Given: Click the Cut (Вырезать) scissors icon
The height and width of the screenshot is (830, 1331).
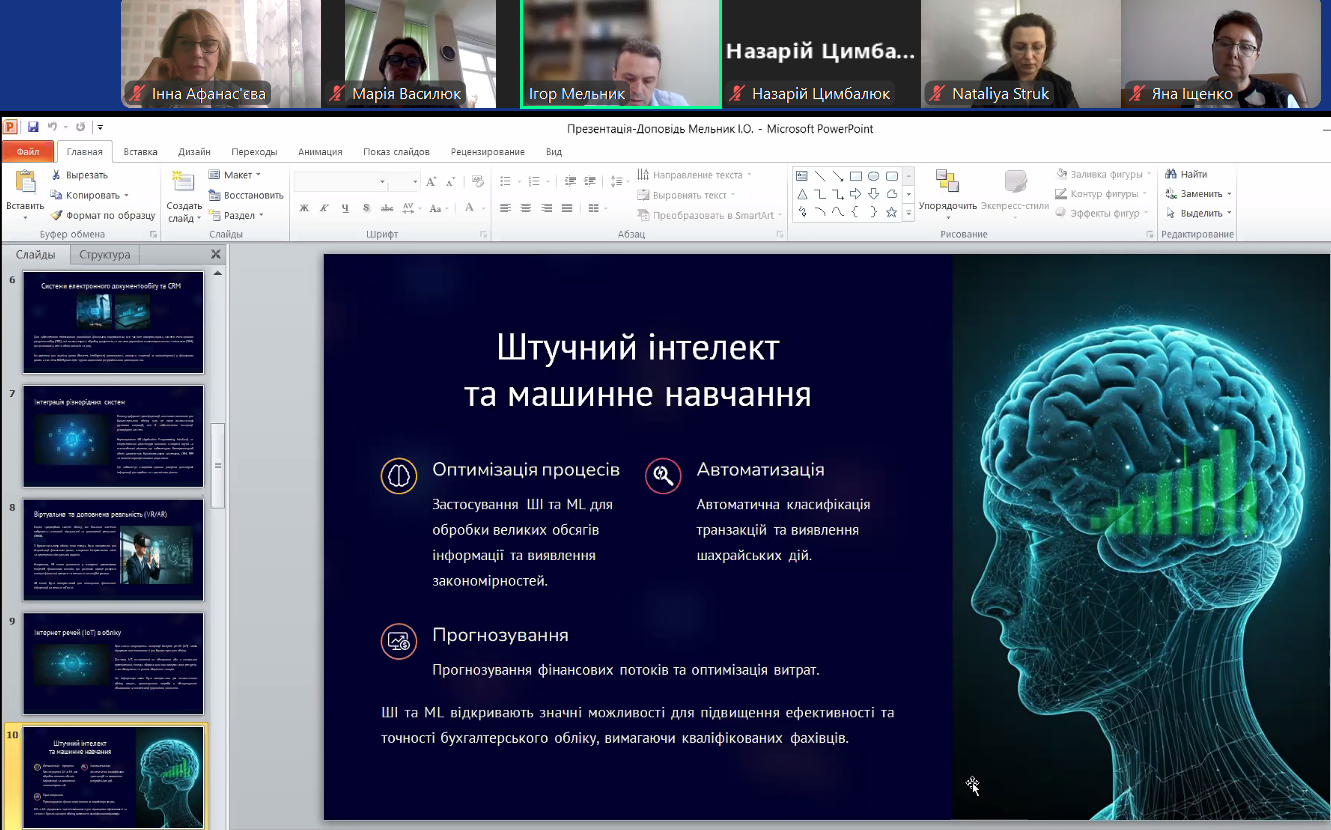Looking at the screenshot, I should 57,176.
